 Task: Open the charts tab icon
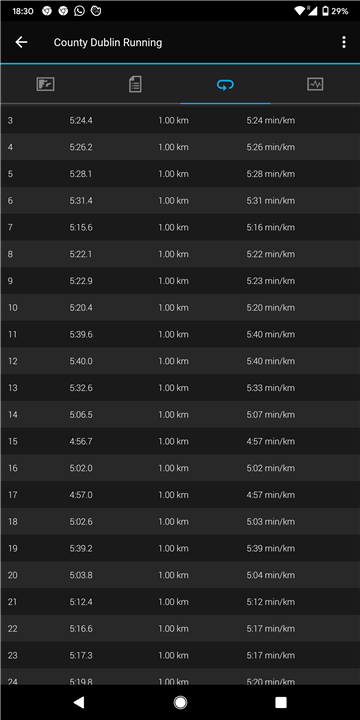[x=315, y=84]
